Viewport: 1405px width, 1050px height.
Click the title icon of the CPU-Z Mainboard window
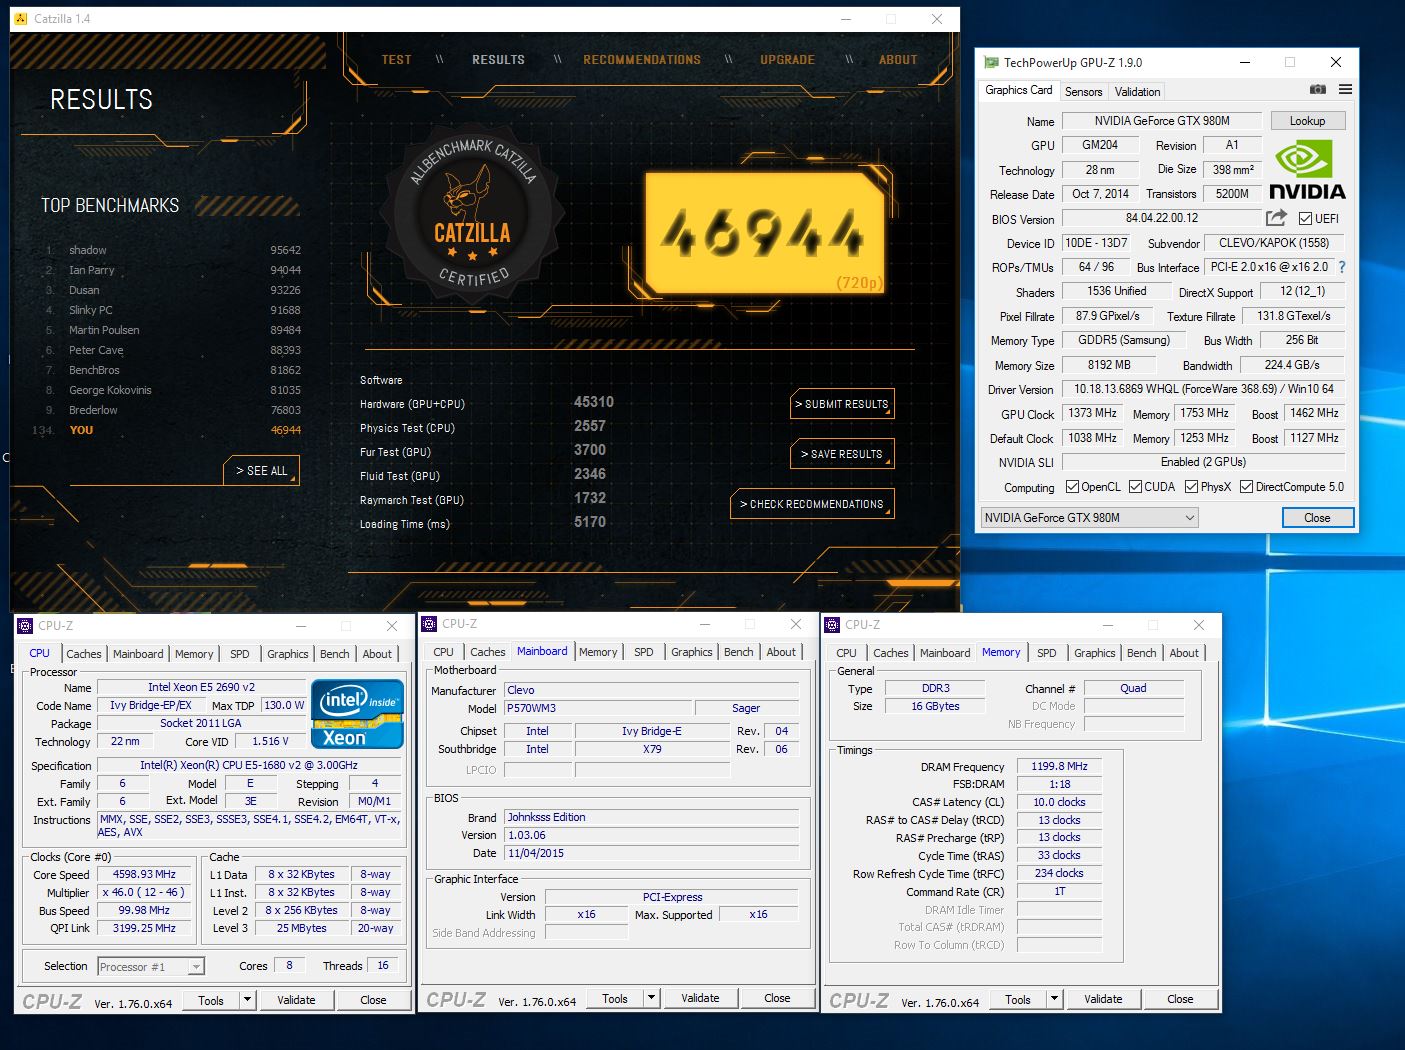[429, 624]
